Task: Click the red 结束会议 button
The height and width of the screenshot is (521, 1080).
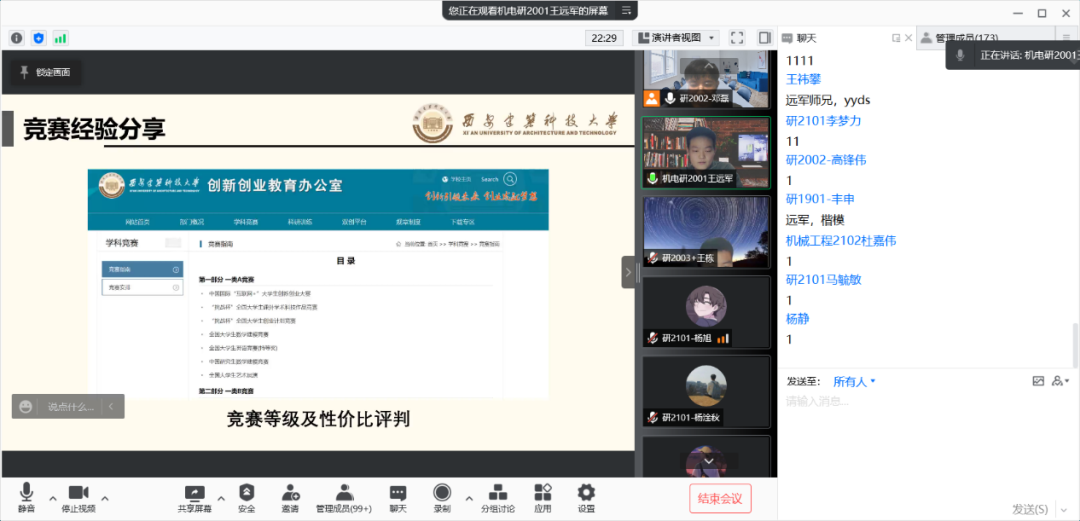Action: pos(719,498)
